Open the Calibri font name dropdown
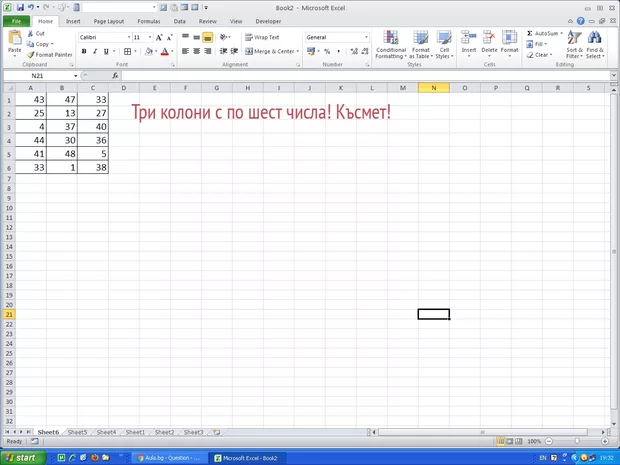Screen dimensions: 620x465 [129, 37]
